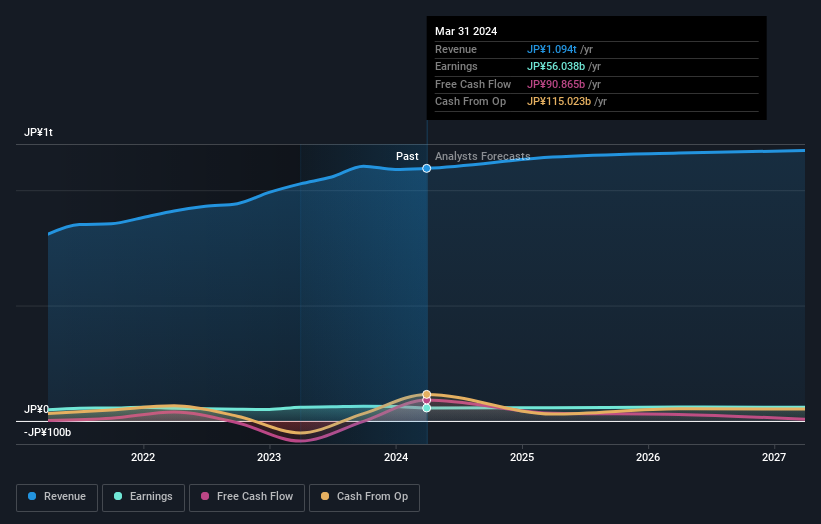
Task: Click the Cash From Op label in tooltip
Action: click(470, 102)
